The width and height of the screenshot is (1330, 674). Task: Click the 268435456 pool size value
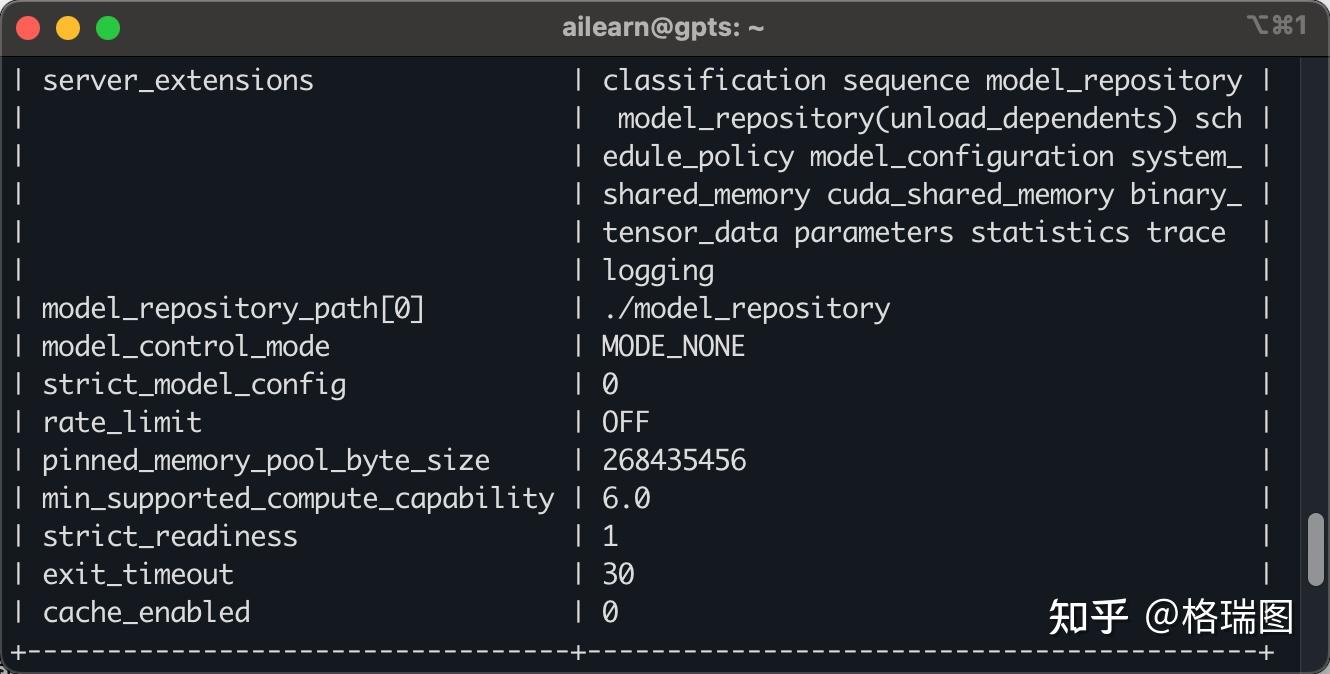point(673,461)
